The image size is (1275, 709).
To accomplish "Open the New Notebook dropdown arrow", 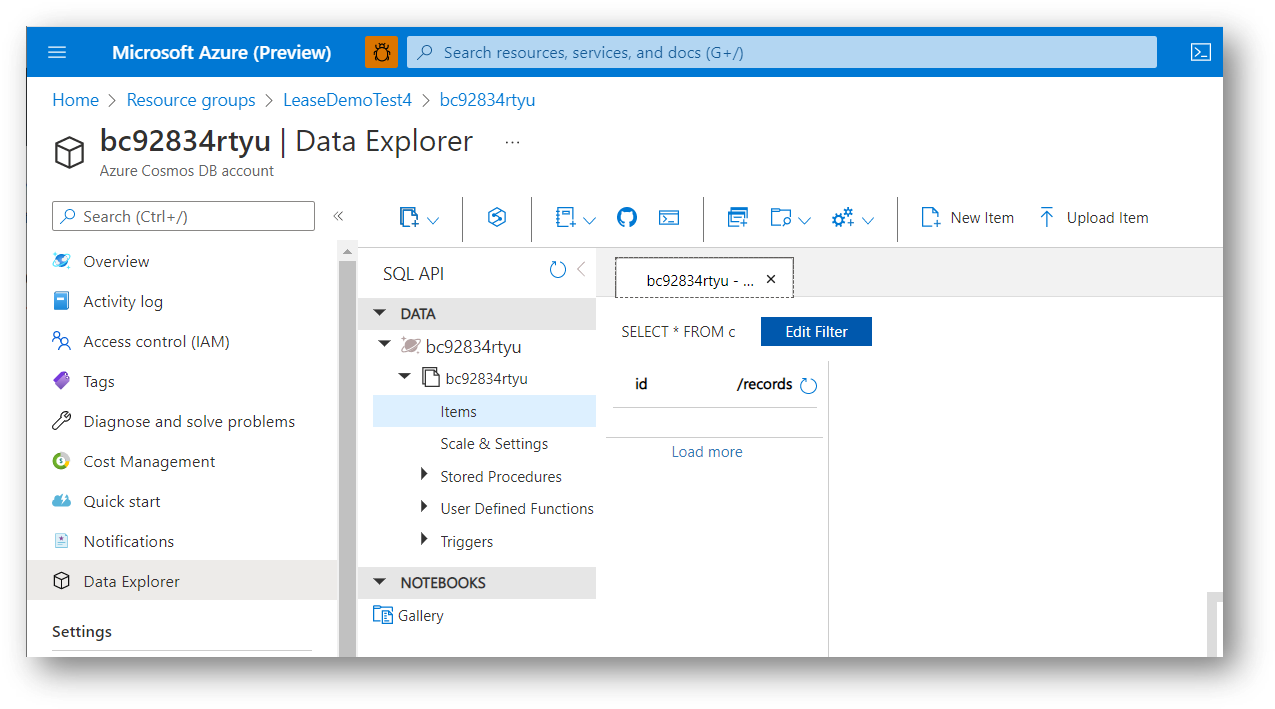I will [x=590, y=220].
